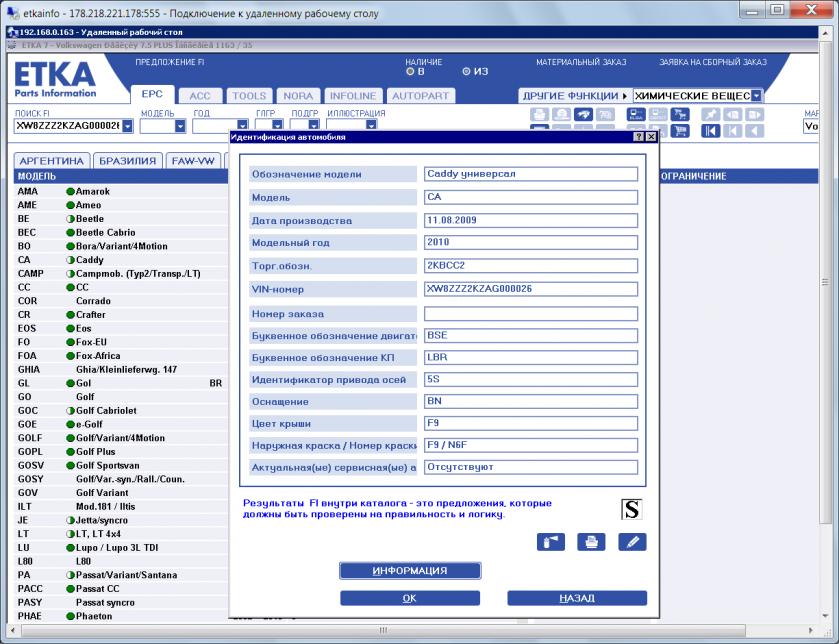This screenshot has height=644, width=839.
Task: Select the АРГЕНТИНА market tab
Action: (52, 161)
